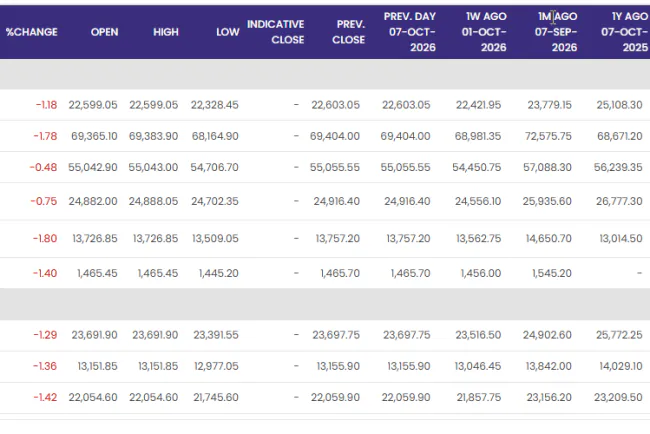The width and height of the screenshot is (650, 434).
Task: Click high value 24,888.05
Action: point(153,201)
